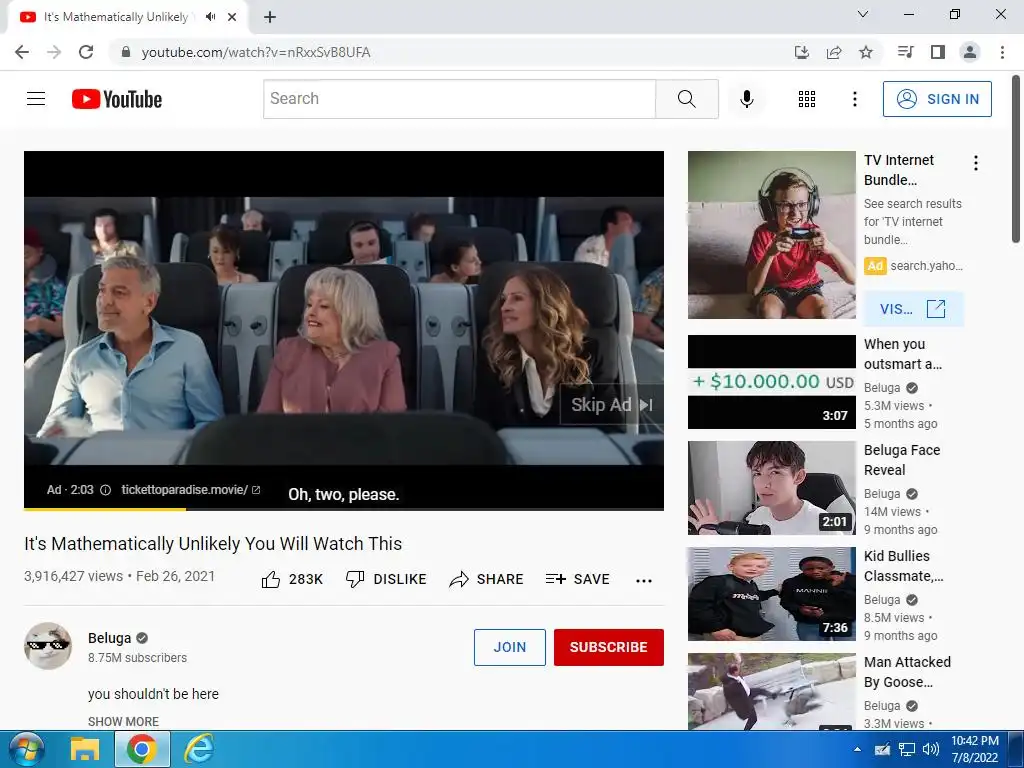The width and height of the screenshot is (1024, 768).
Task: Open Internet Explorer from taskbar
Action: 199,749
